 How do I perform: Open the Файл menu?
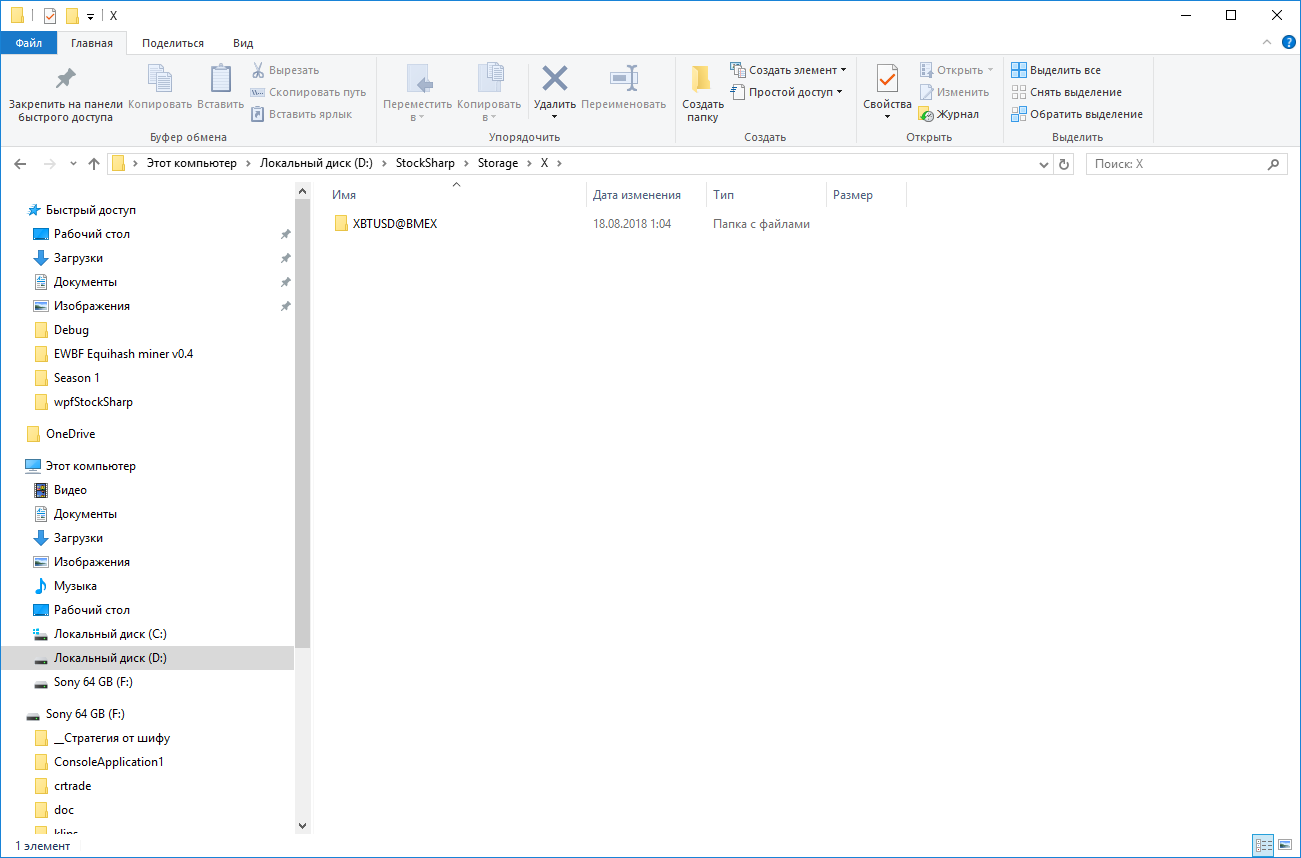[28, 43]
